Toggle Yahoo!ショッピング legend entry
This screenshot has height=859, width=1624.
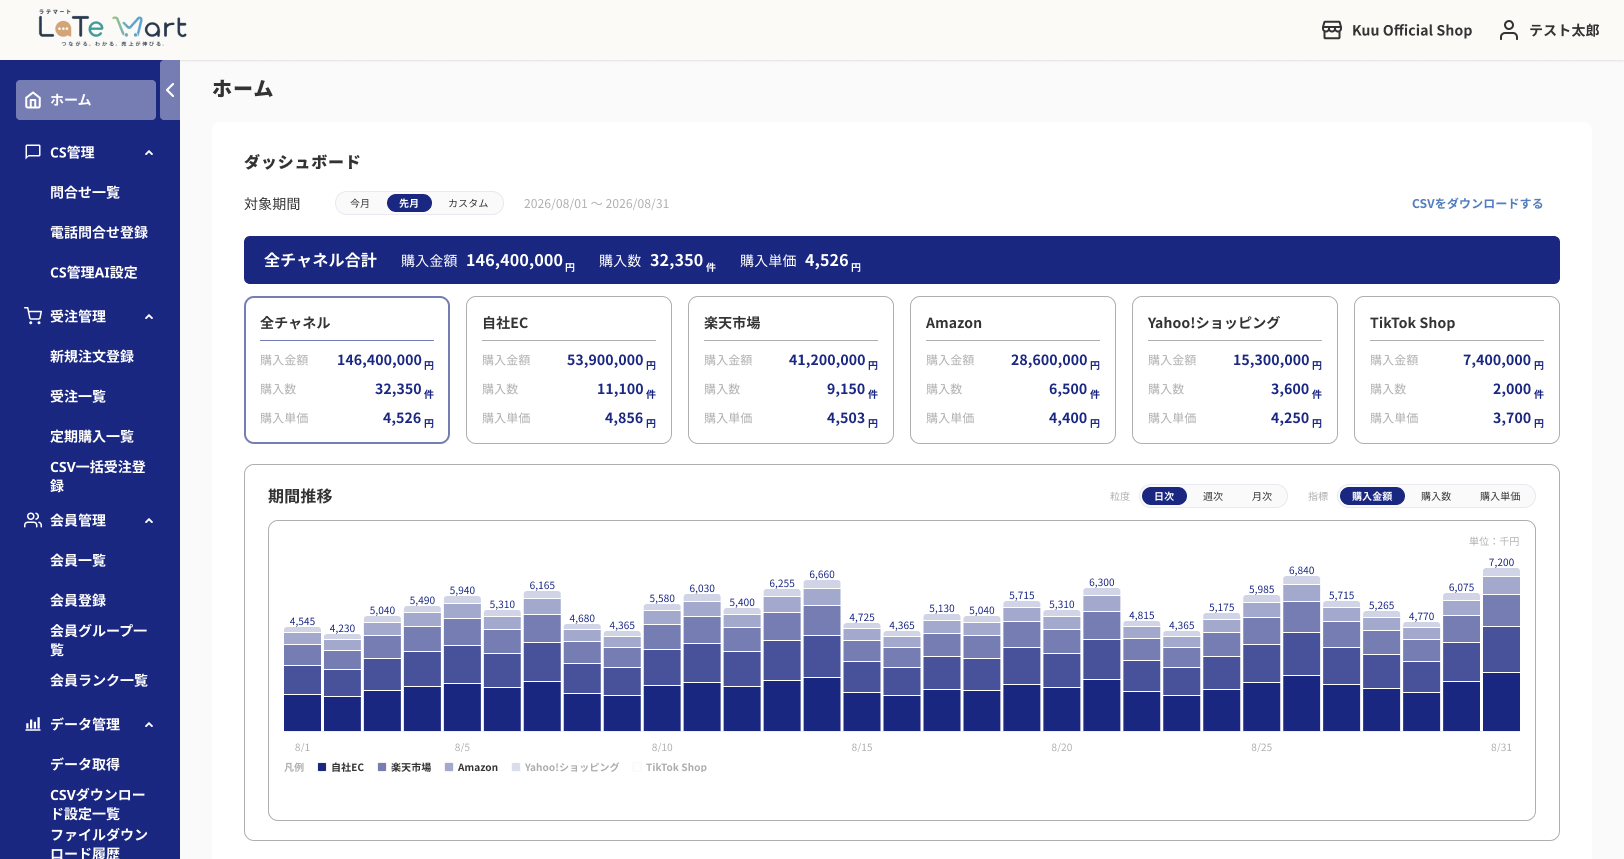[x=565, y=767]
